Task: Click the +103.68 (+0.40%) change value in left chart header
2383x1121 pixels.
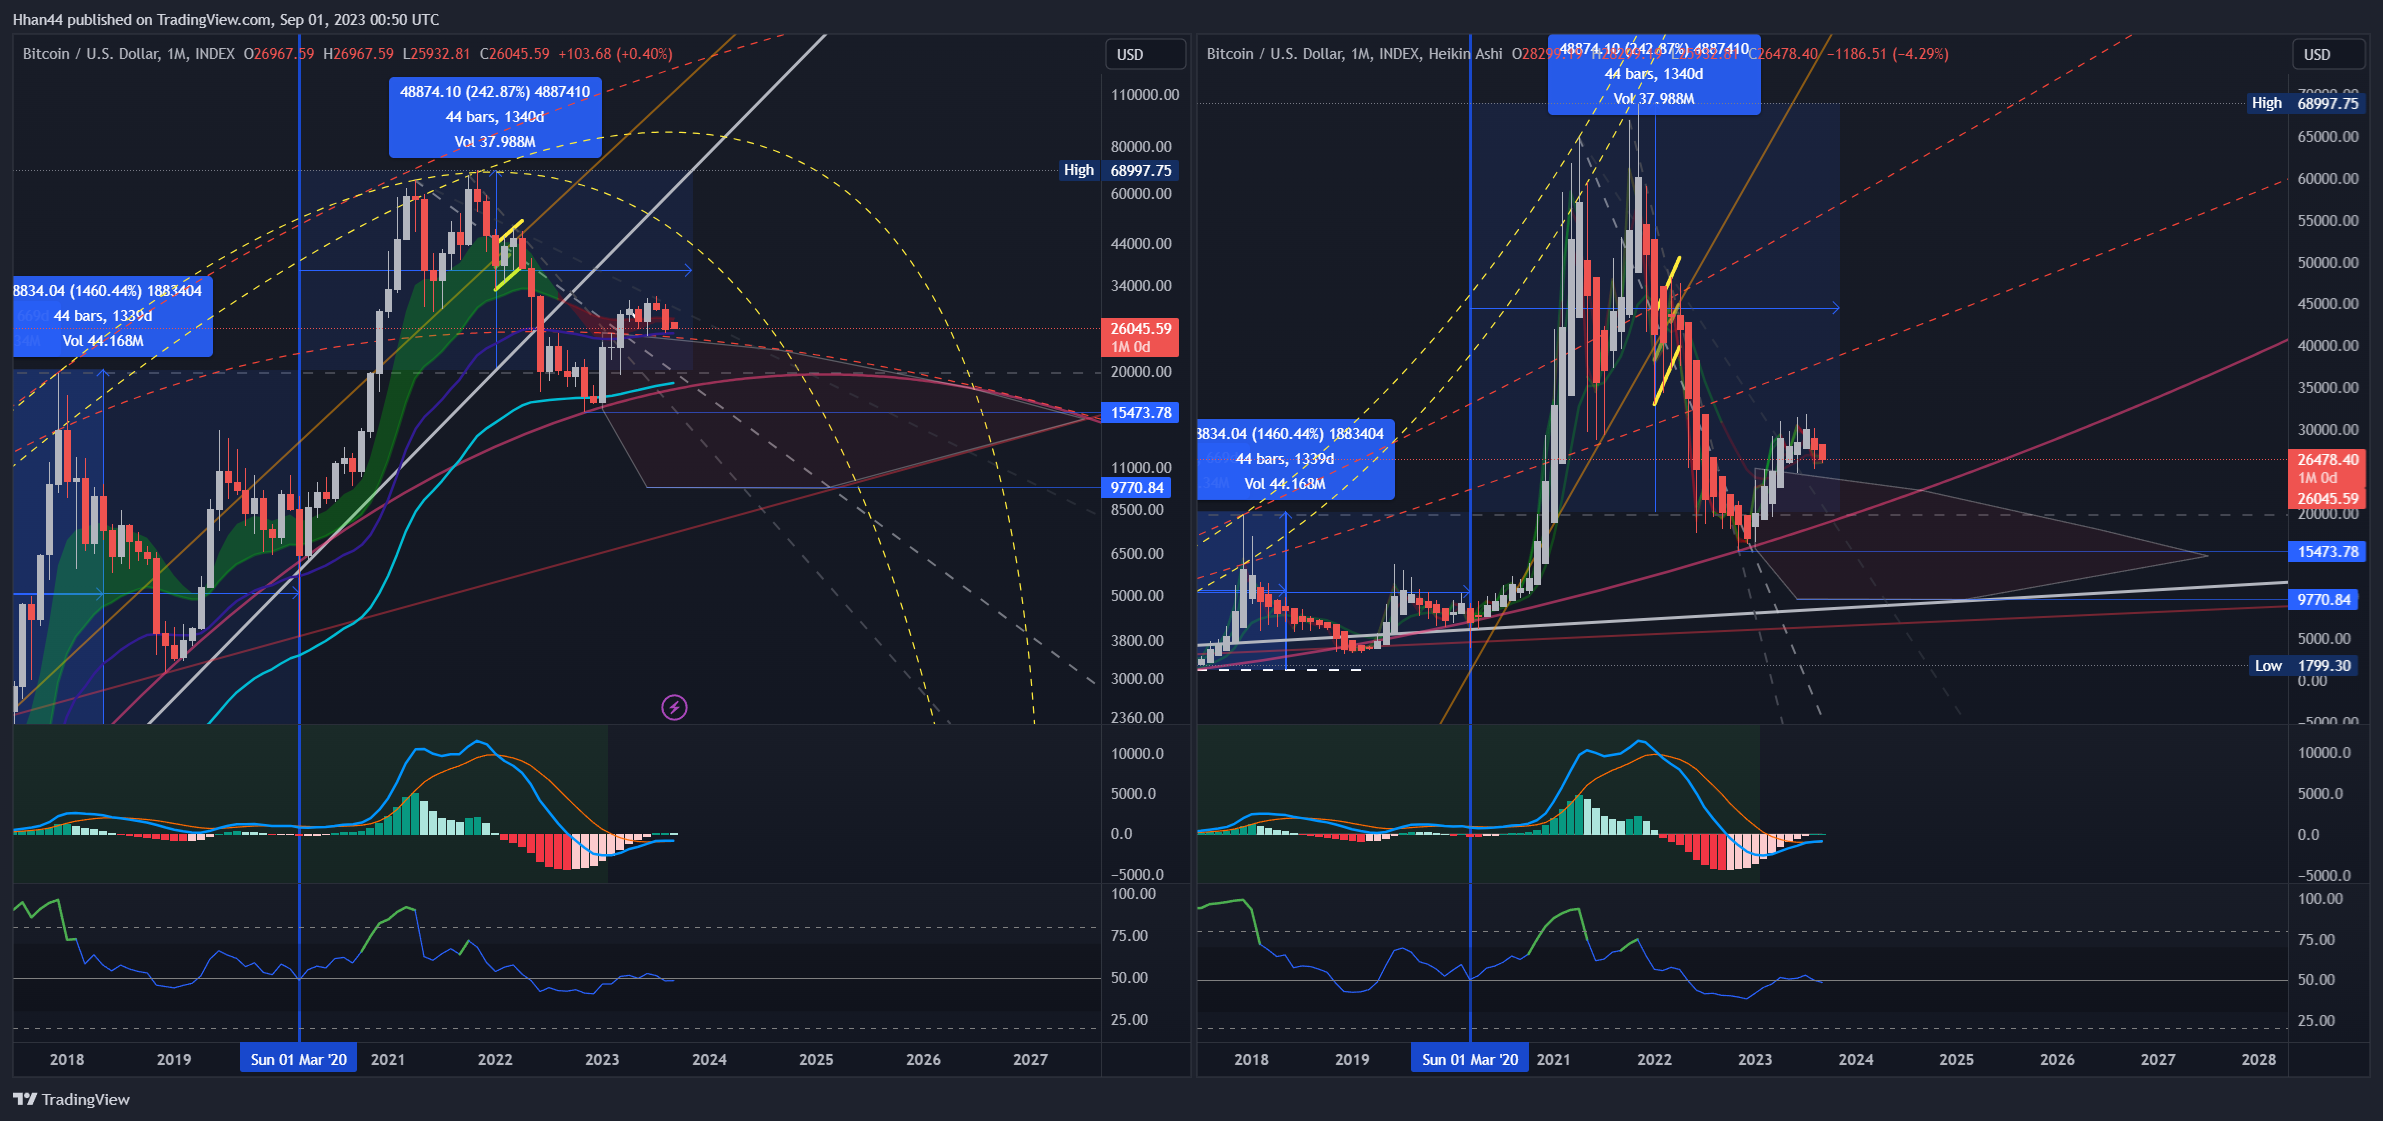Action: pyautogui.click(x=615, y=54)
